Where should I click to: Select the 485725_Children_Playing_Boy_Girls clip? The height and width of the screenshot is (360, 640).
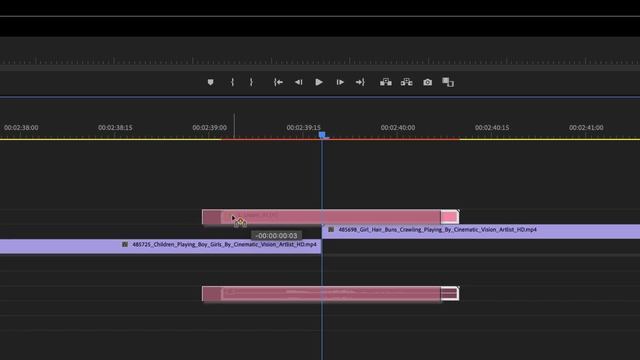click(160, 246)
